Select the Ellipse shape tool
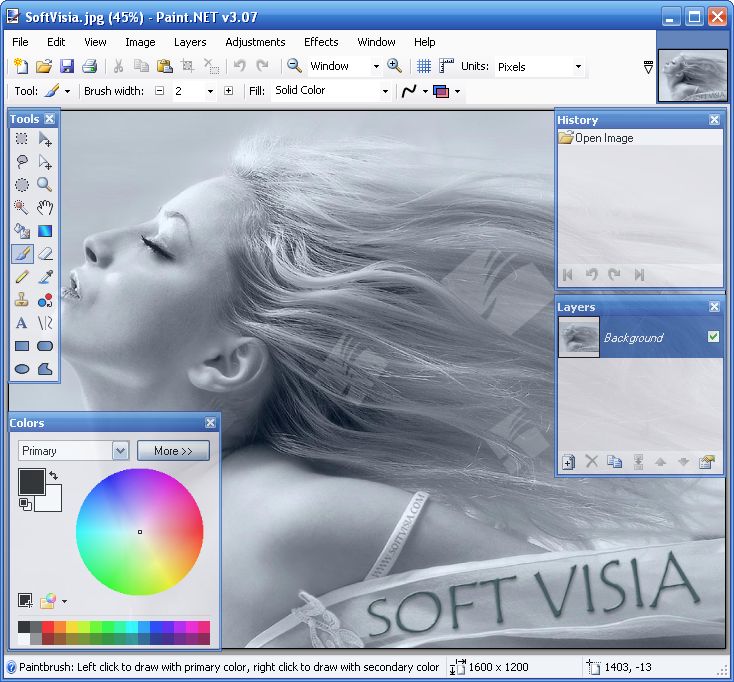 22,369
